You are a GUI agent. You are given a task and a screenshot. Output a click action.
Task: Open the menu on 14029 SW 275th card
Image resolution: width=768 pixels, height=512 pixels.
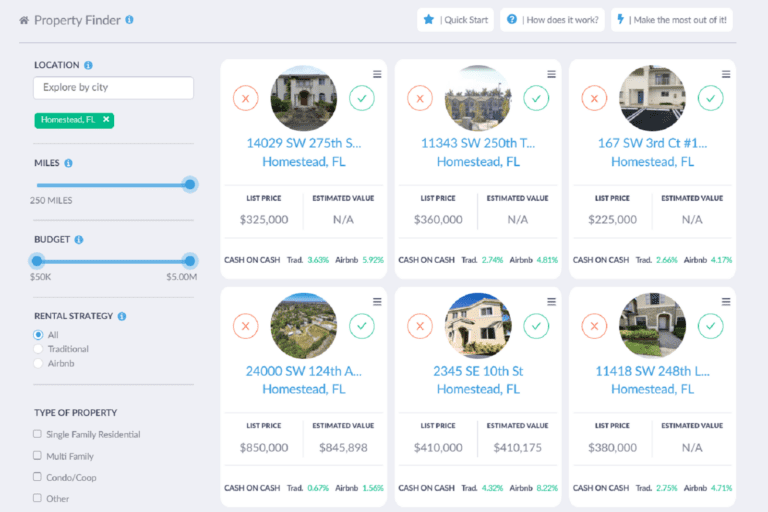coord(377,74)
